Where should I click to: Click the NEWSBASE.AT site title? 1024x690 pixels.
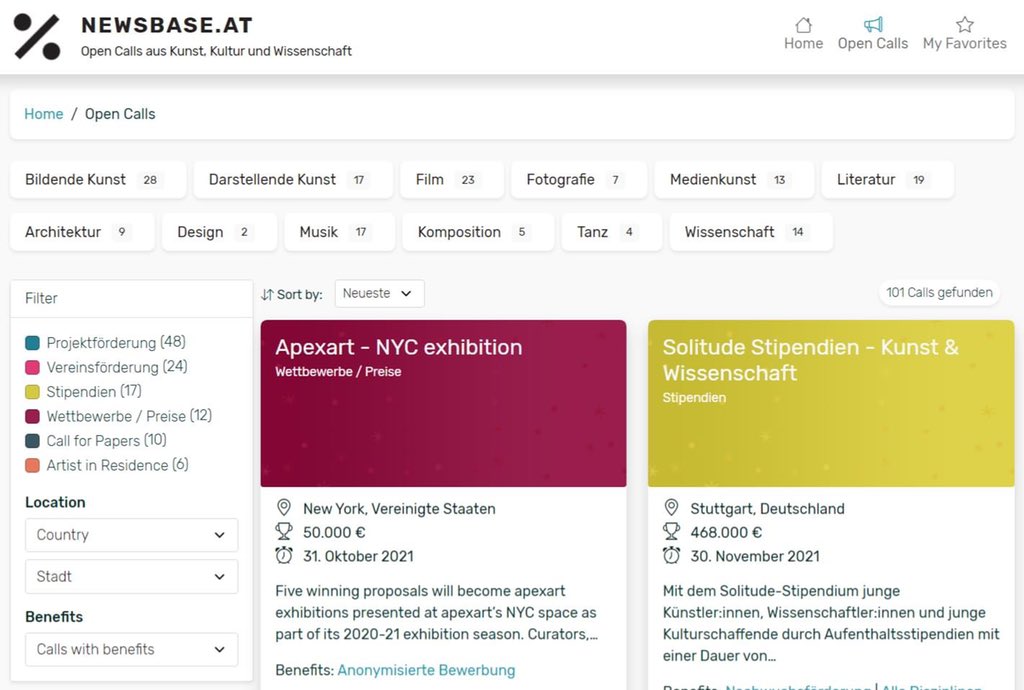click(167, 25)
